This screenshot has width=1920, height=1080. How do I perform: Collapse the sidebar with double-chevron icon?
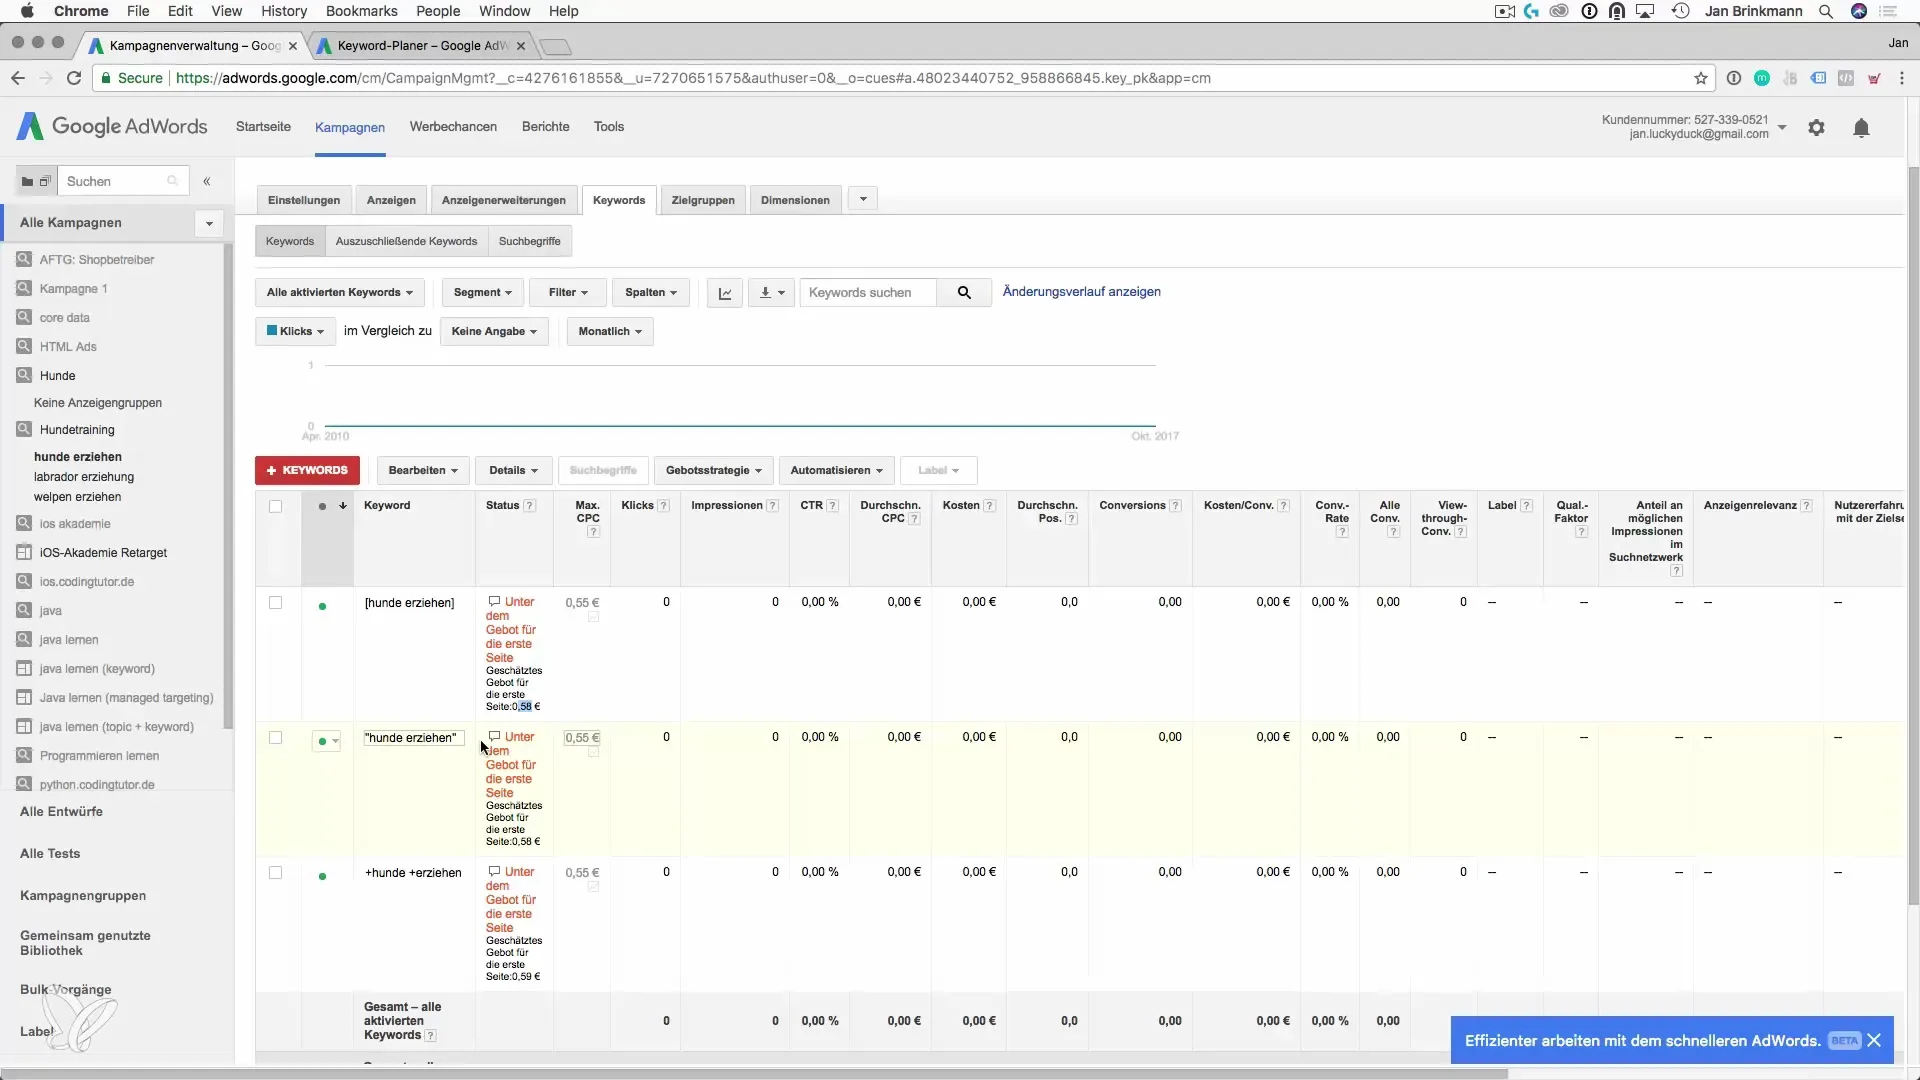point(207,181)
